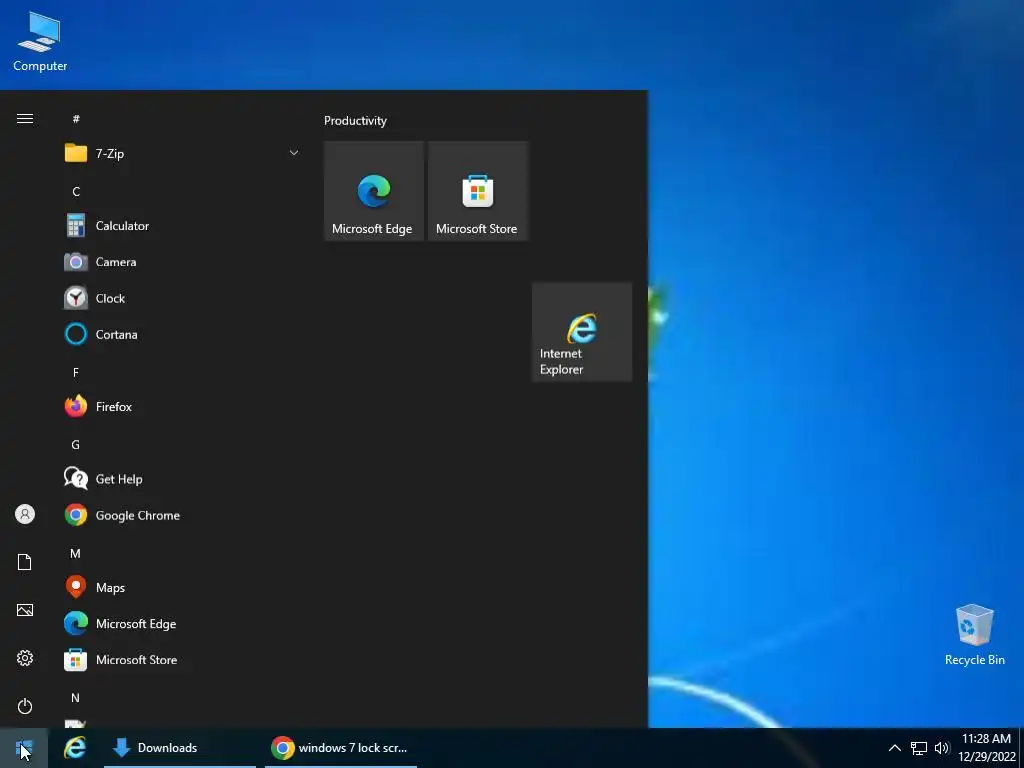Click the 'C' letter header in app list

tap(76, 191)
